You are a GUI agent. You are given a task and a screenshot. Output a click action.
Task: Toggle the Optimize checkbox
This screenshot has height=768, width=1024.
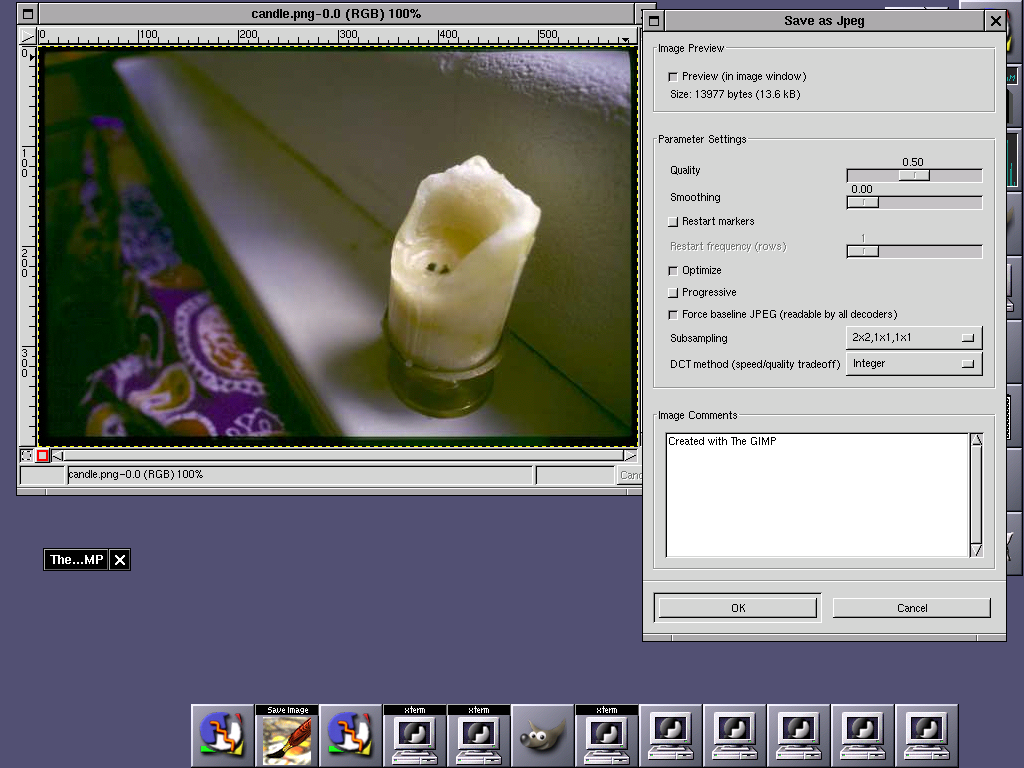click(673, 271)
